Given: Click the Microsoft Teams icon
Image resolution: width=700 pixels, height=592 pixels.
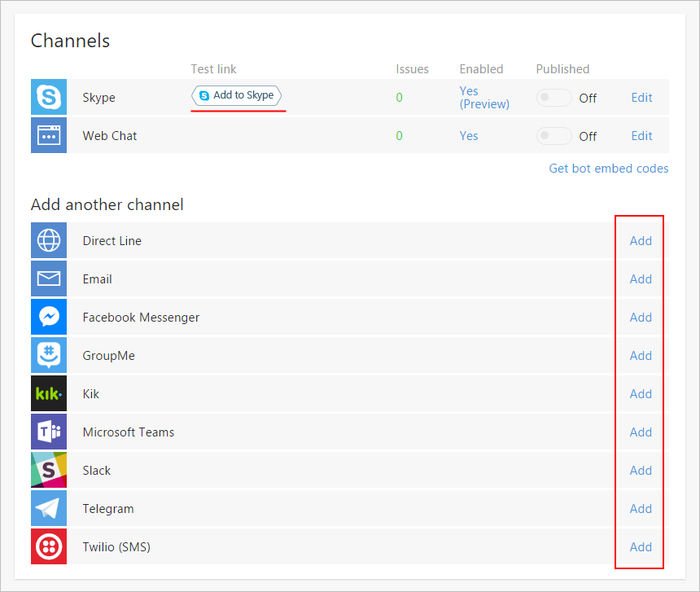Looking at the screenshot, I should coord(49,432).
